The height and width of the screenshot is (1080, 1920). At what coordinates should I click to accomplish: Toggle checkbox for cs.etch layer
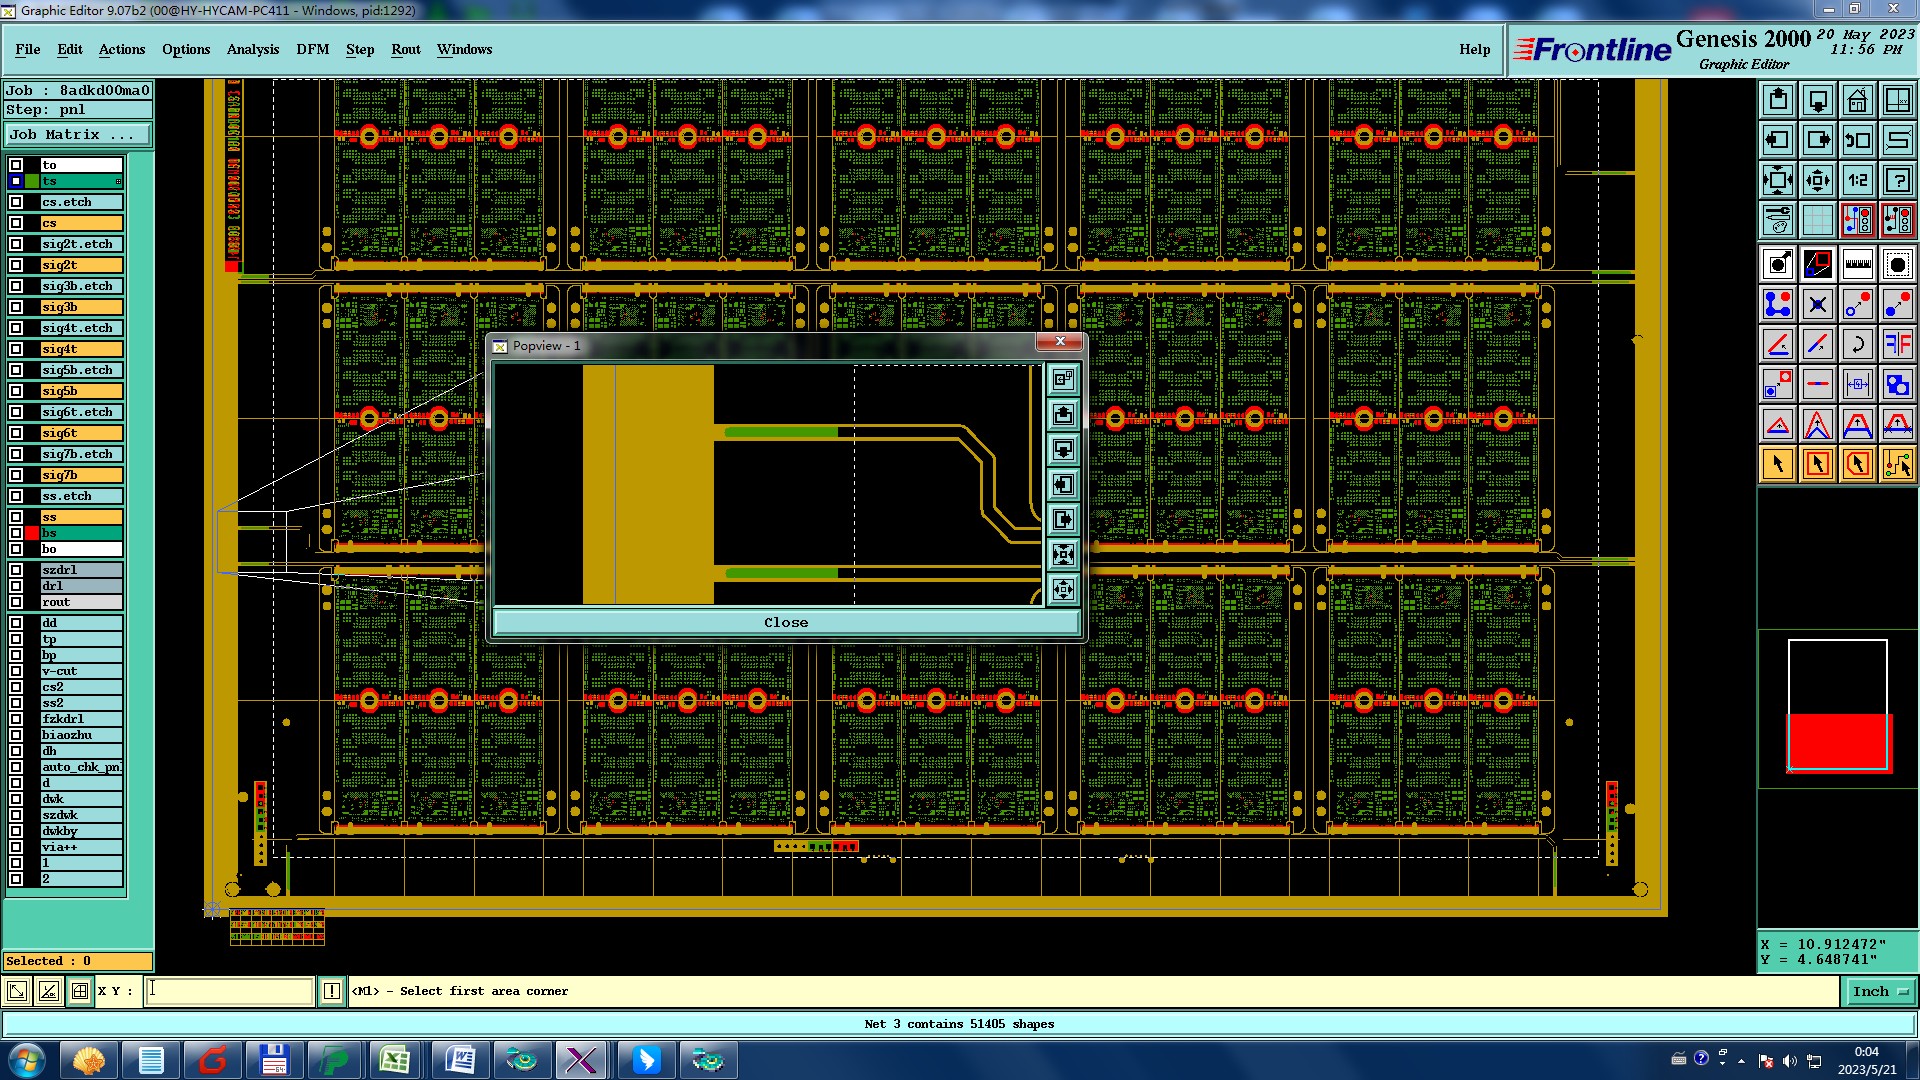[16, 202]
